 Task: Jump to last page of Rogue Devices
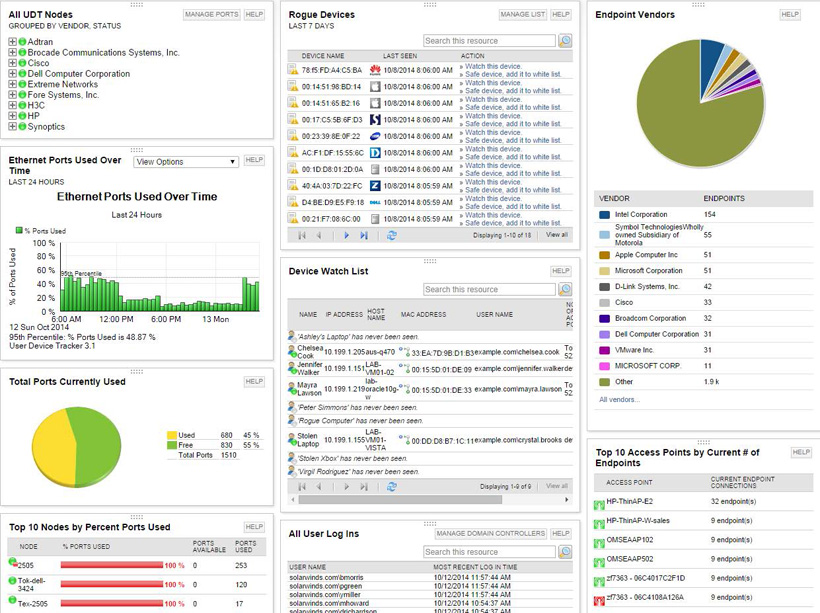[364, 235]
